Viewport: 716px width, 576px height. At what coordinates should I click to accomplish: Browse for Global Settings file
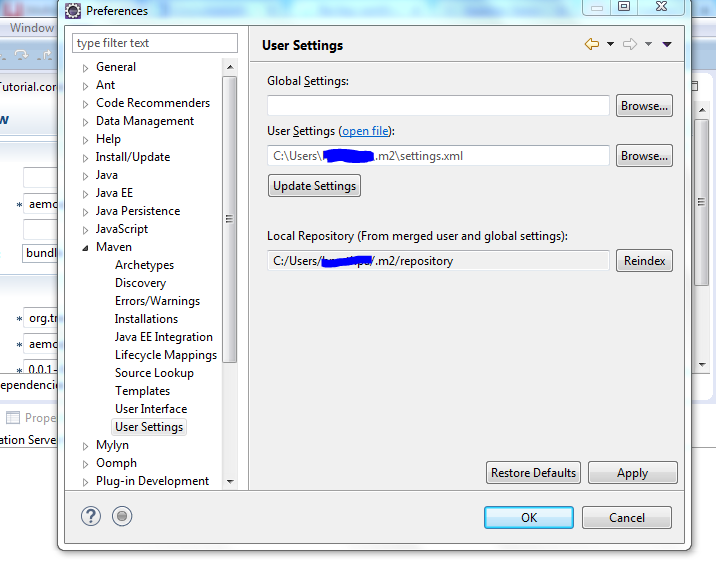(x=644, y=106)
